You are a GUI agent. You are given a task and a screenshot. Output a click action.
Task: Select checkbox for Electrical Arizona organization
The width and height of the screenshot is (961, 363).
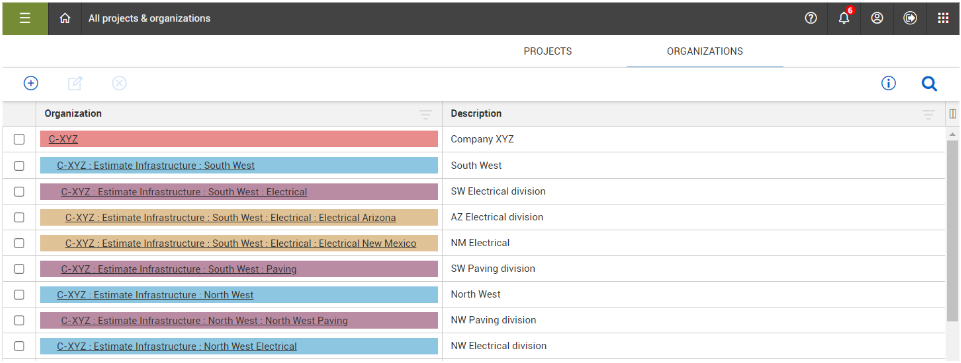19,217
